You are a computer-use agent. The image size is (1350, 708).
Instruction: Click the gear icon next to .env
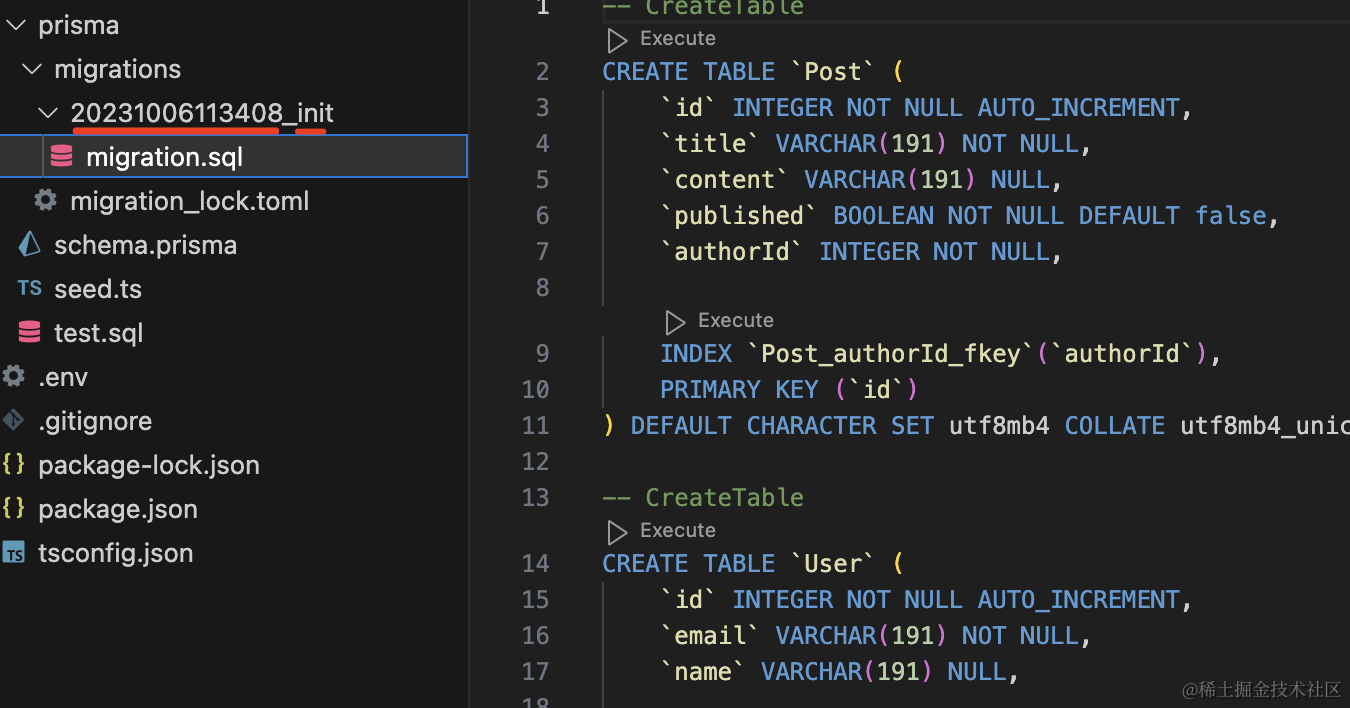click(x=14, y=377)
